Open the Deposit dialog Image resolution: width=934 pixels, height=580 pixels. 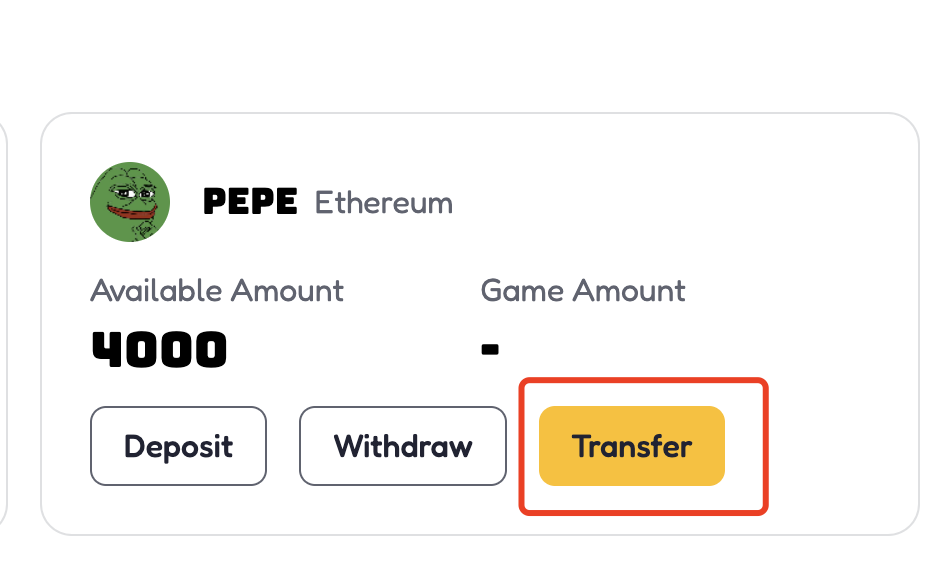178,446
